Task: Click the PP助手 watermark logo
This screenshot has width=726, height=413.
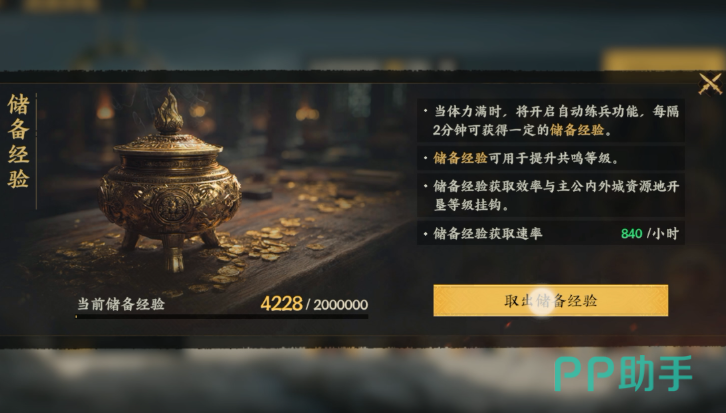Action: tap(623, 374)
